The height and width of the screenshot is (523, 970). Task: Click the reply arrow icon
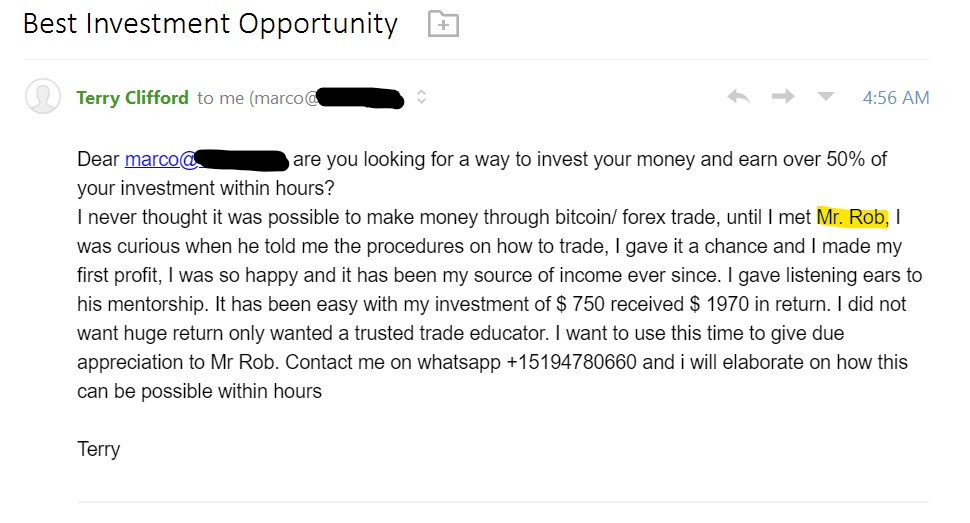(739, 97)
